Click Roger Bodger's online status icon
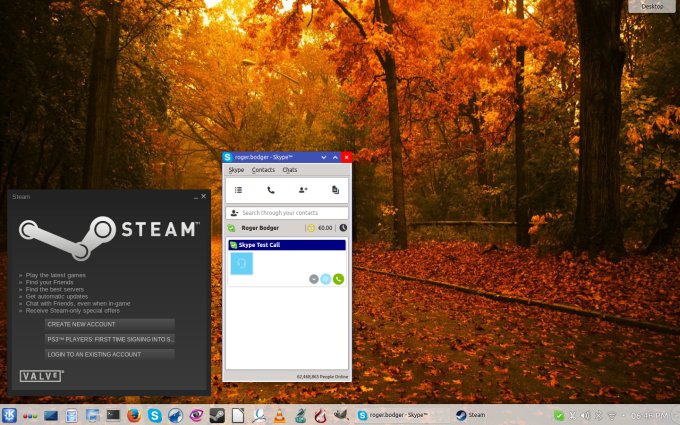680x425 pixels. point(232,228)
